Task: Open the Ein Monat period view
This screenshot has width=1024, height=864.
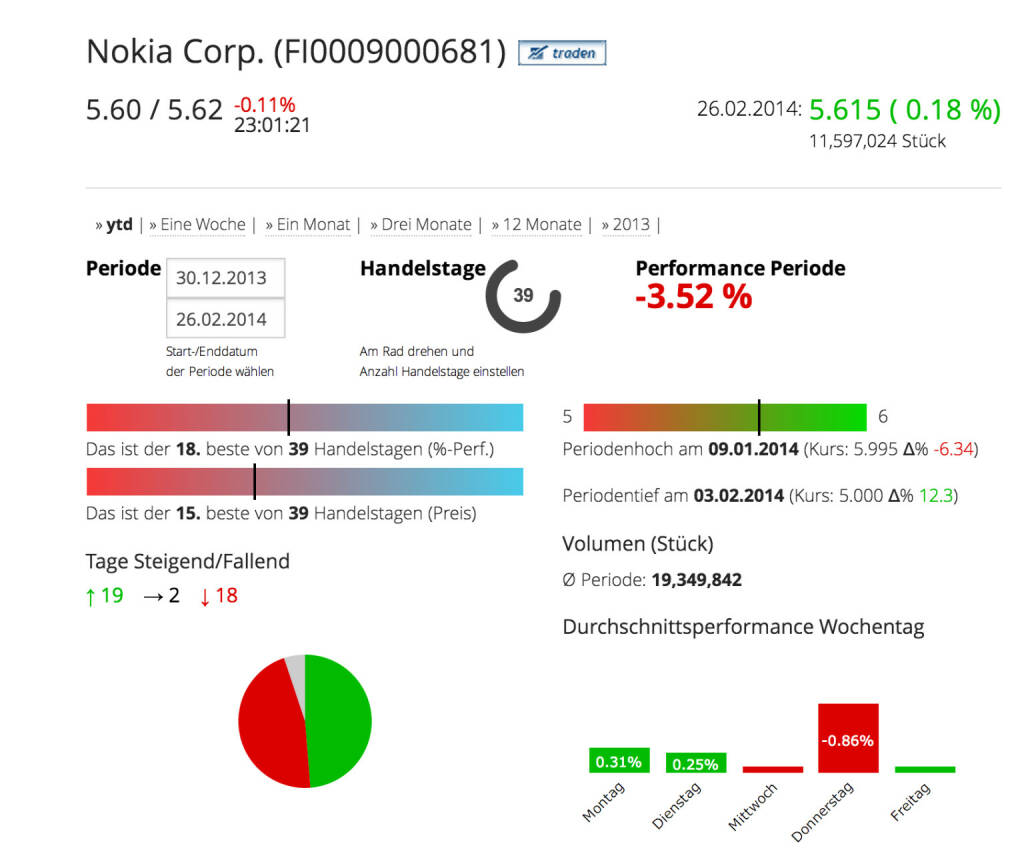Action: tap(313, 224)
